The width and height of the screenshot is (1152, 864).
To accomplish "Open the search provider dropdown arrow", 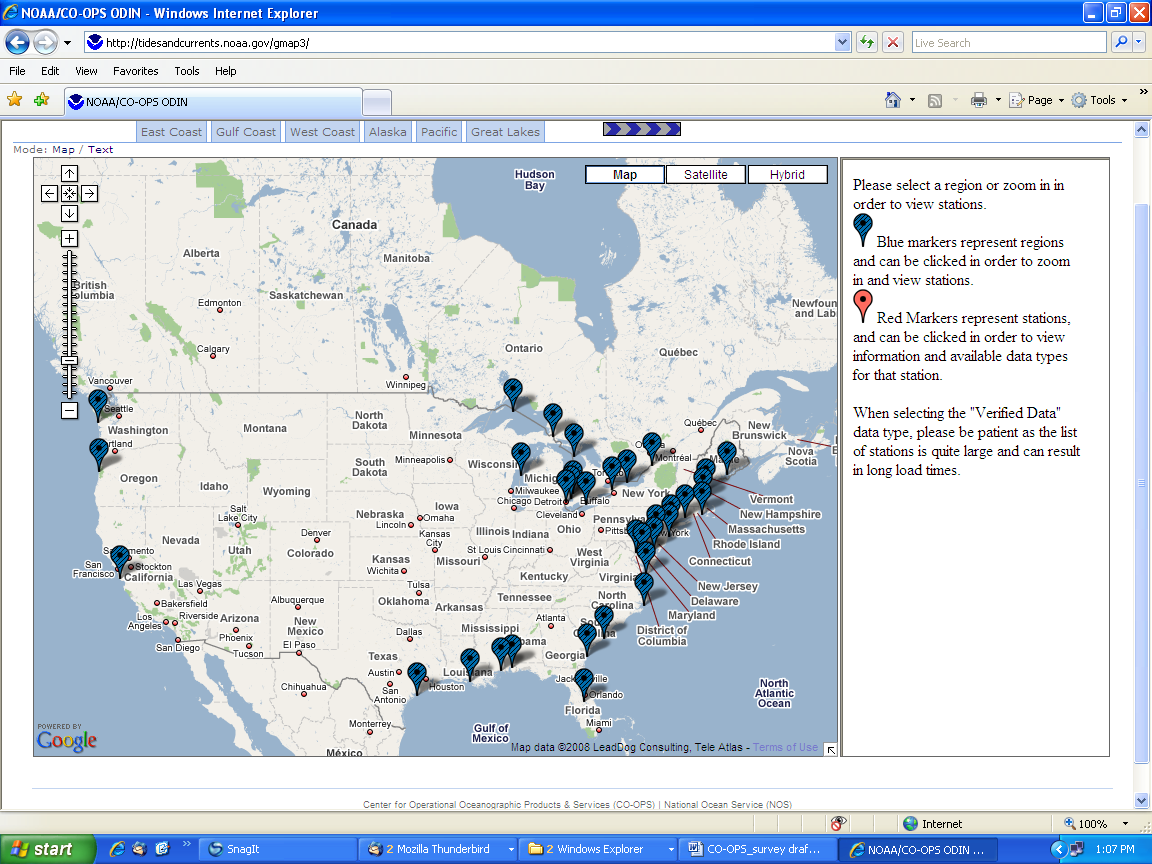I will pos(1139,43).
